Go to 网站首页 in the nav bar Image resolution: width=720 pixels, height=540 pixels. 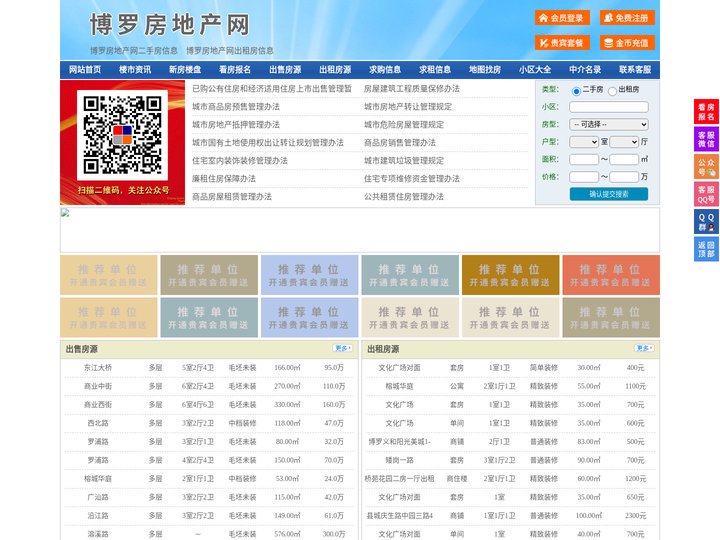tap(85, 70)
